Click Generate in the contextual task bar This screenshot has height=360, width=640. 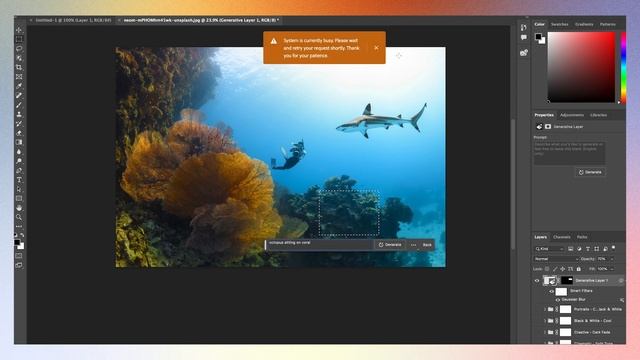390,245
